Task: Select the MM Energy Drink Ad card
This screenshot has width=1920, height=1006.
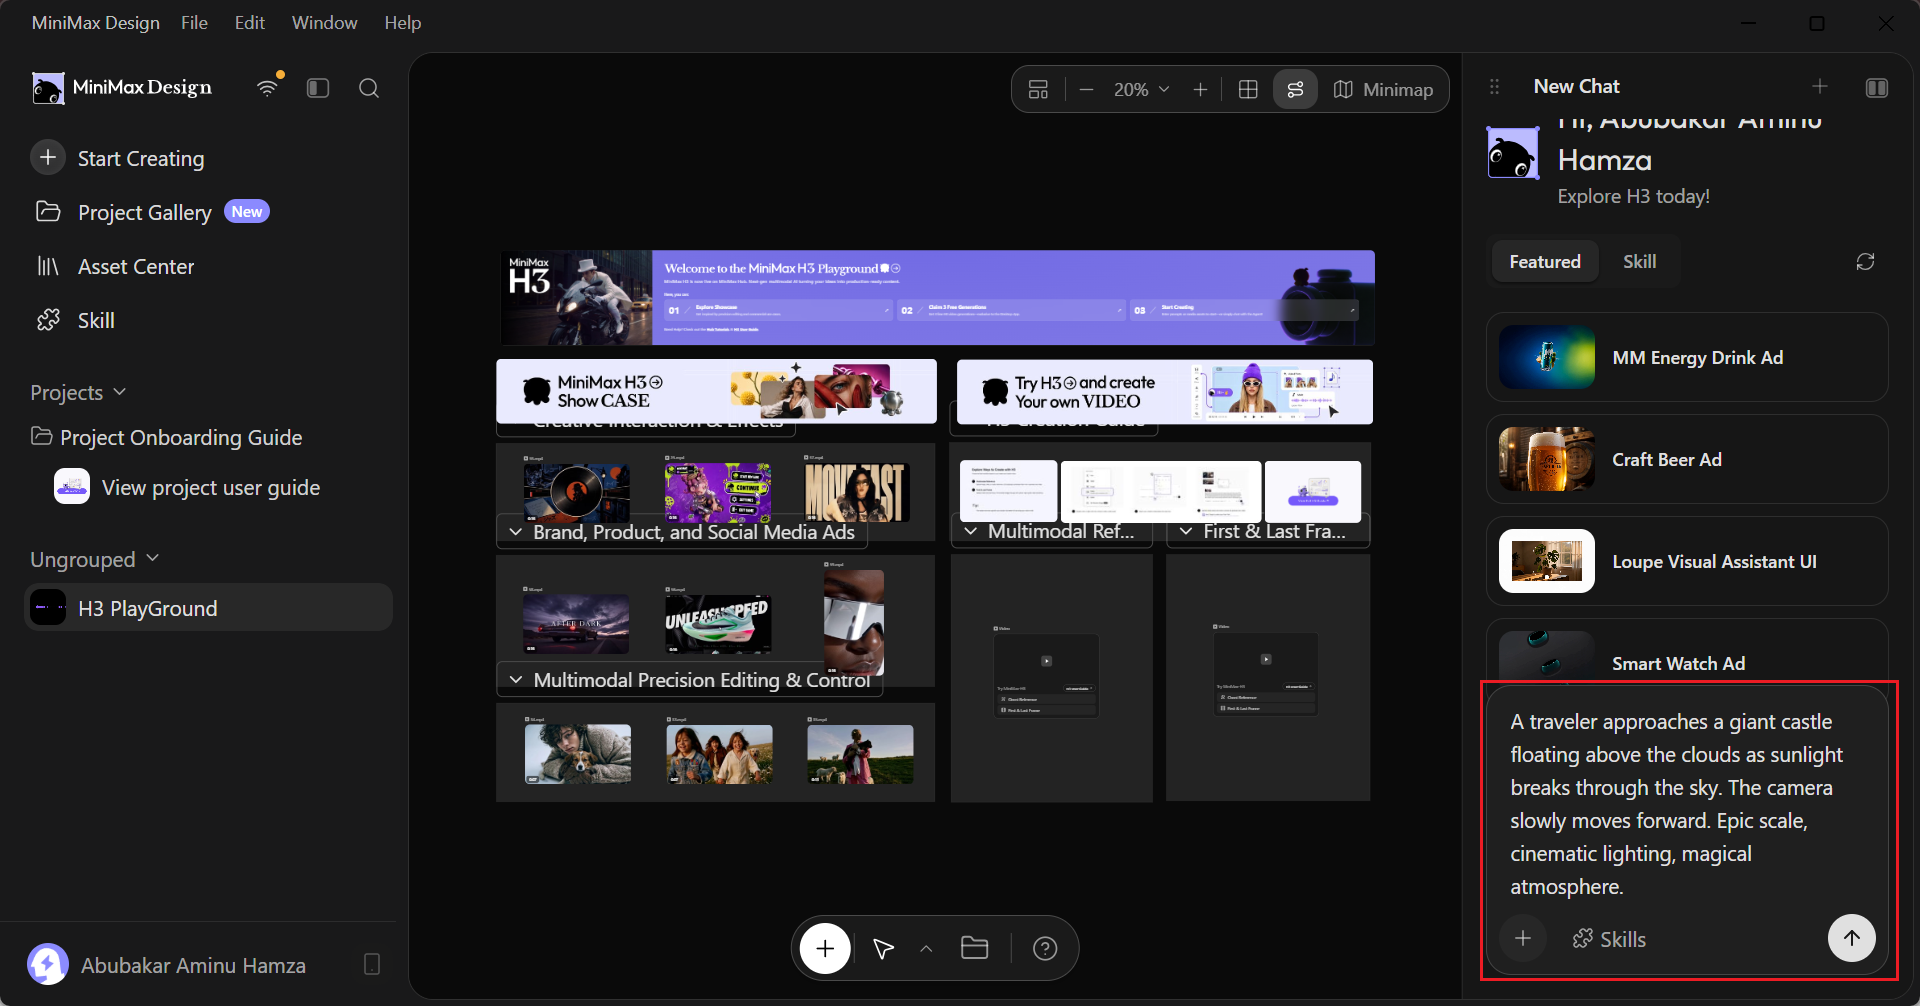Action: click(x=1687, y=357)
